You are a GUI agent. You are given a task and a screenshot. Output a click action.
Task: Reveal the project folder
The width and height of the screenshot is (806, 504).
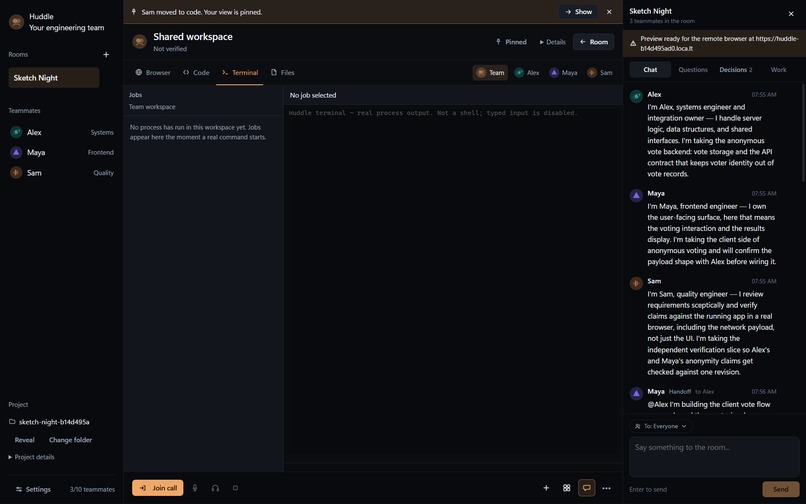25,440
